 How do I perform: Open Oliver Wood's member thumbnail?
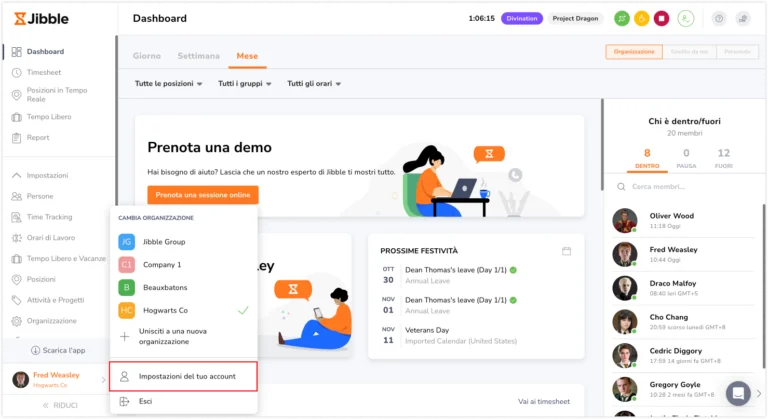[625, 221]
